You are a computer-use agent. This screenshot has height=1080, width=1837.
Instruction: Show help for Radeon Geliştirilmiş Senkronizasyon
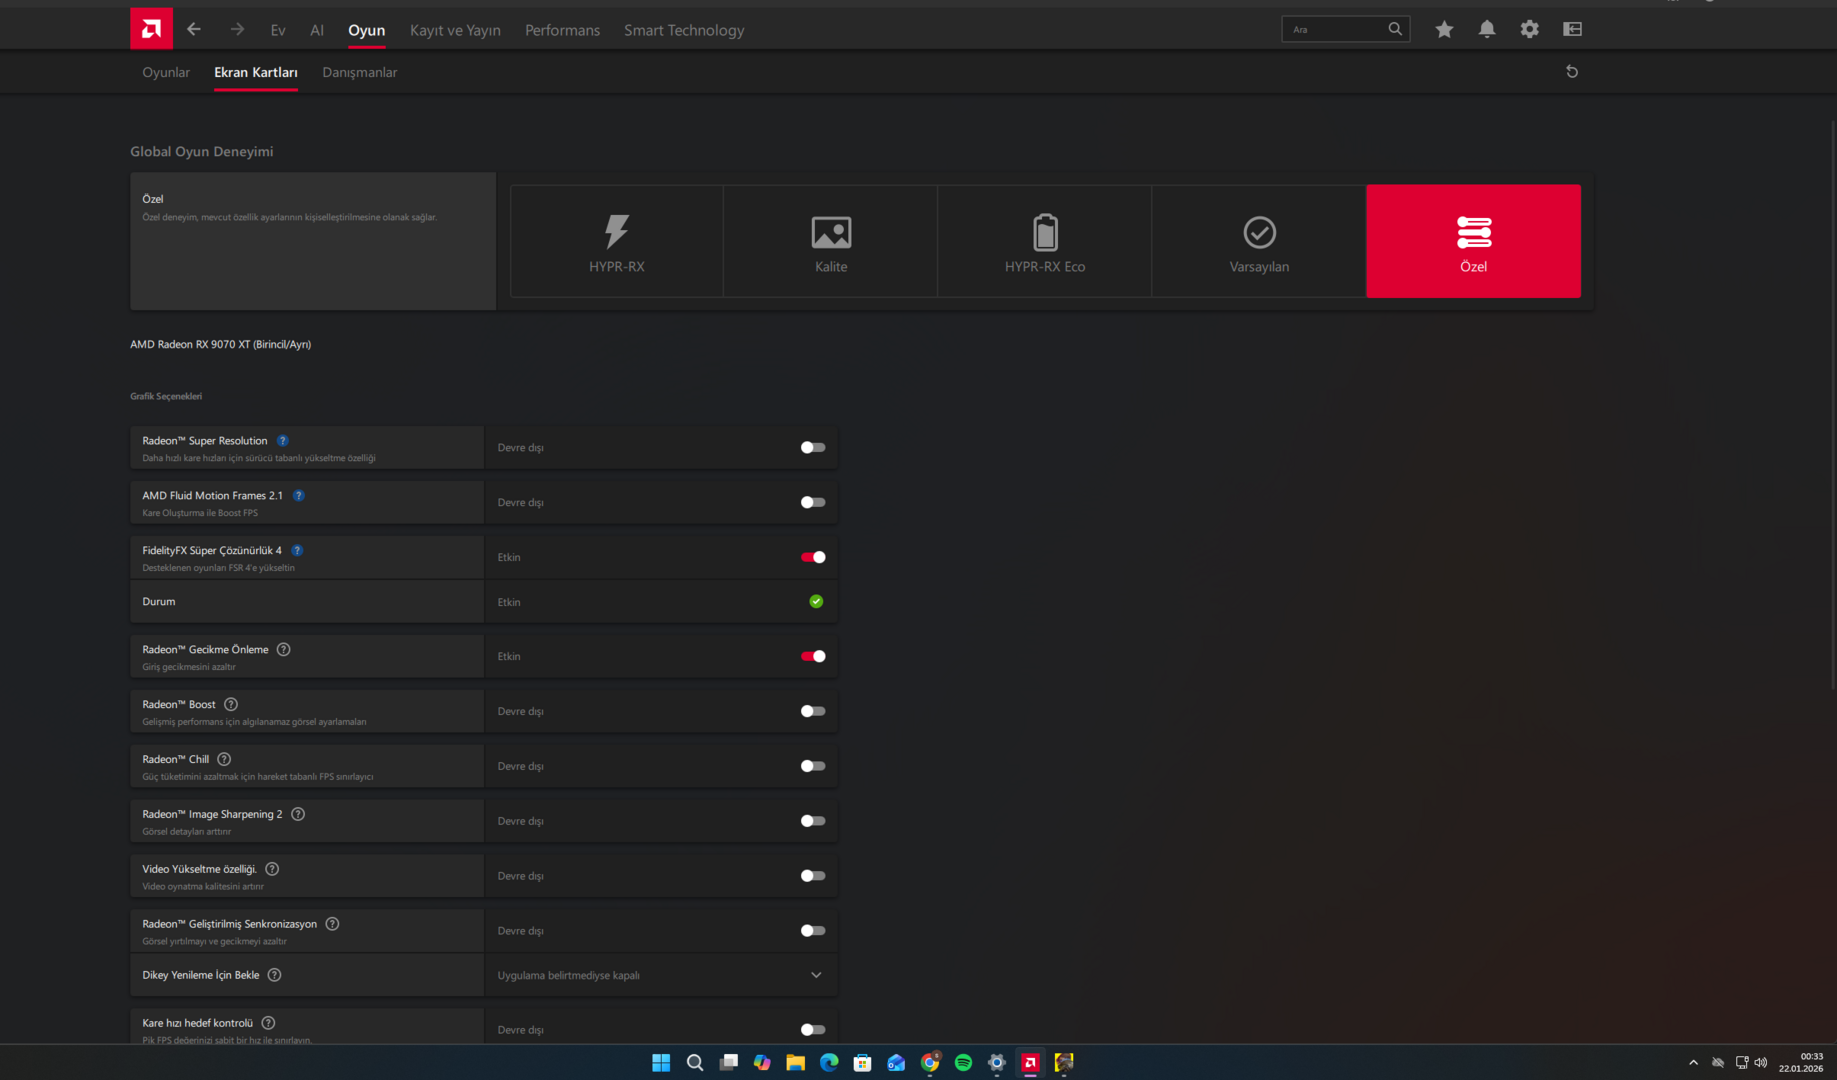pyautogui.click(x=333, y=924)
